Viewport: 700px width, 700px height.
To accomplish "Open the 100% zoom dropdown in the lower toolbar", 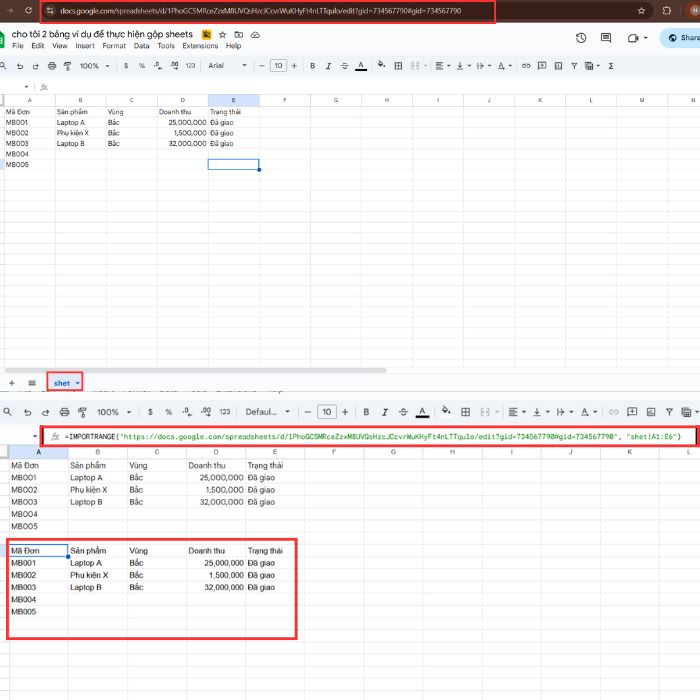I will click(114, 412).
